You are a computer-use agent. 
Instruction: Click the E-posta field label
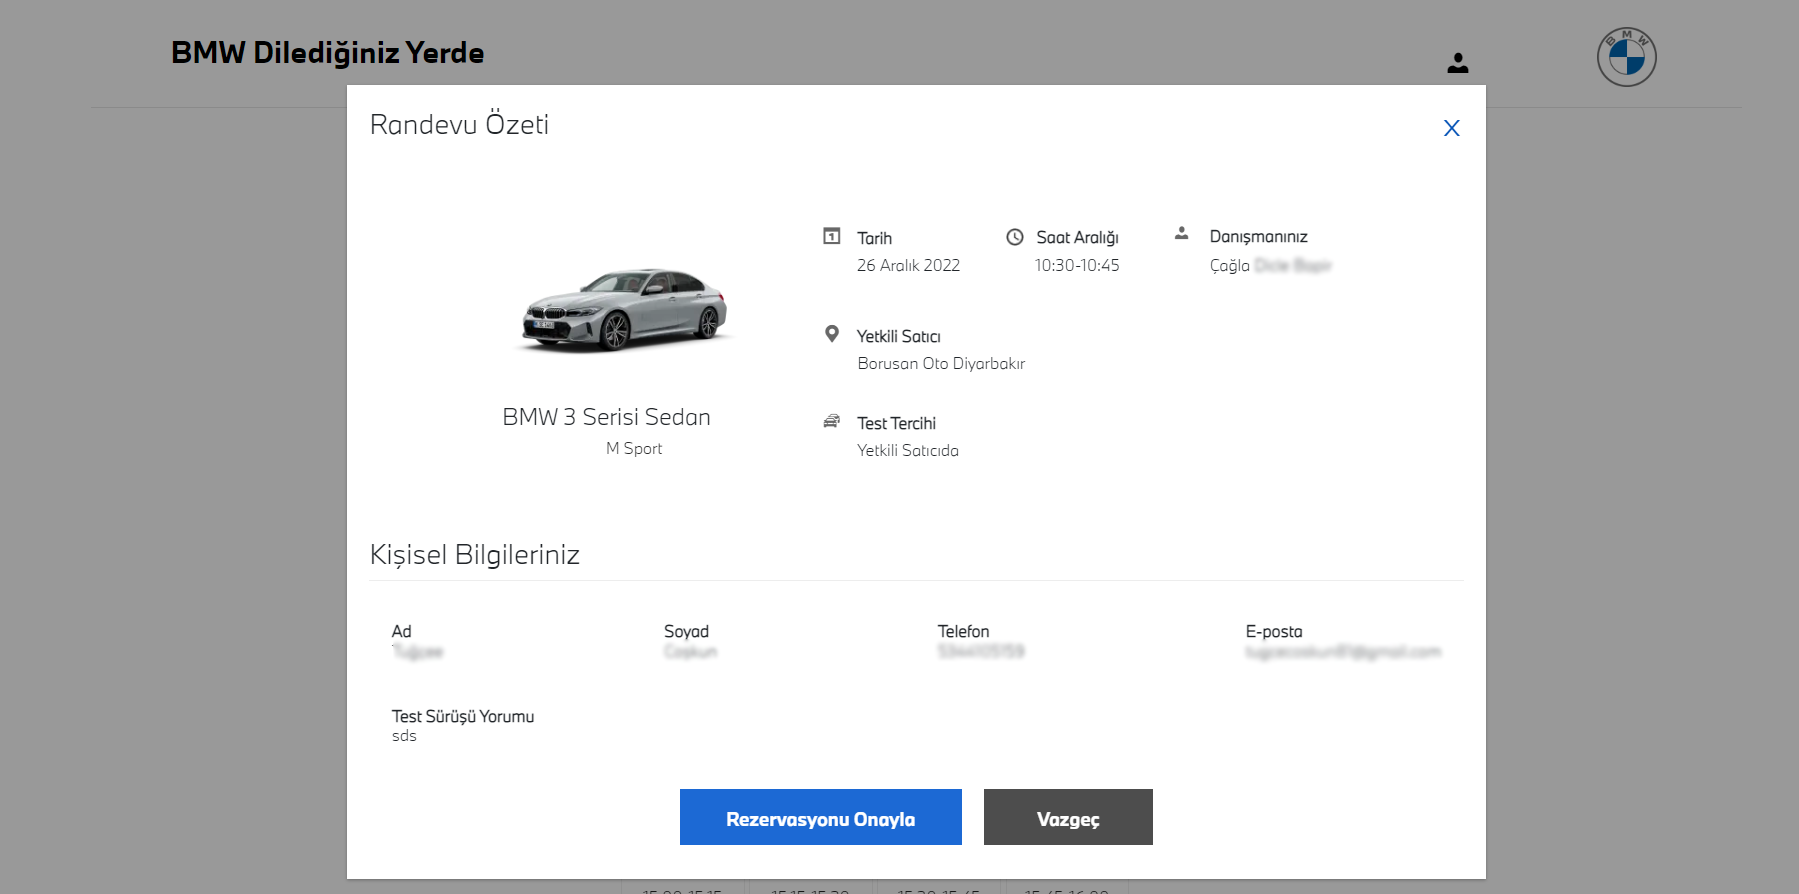1274,631
